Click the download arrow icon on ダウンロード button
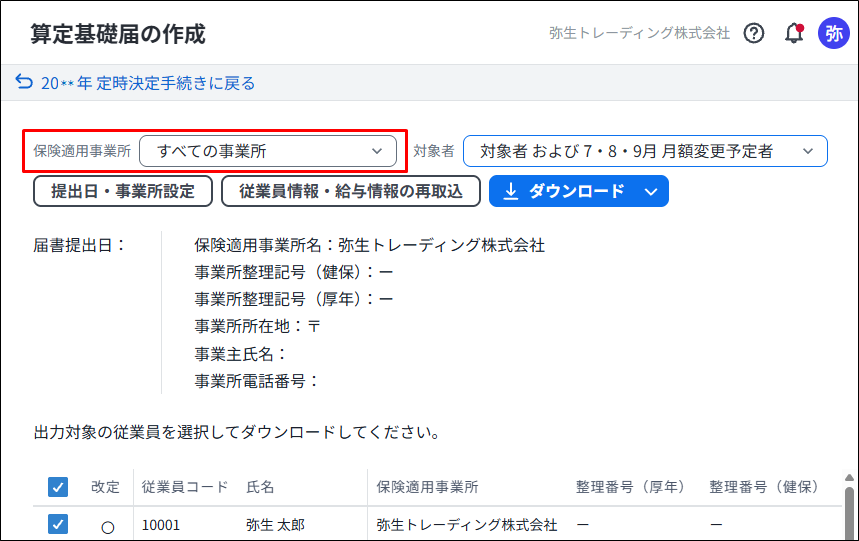The height and width of the screenshot is (541, 859). point(511,191)
